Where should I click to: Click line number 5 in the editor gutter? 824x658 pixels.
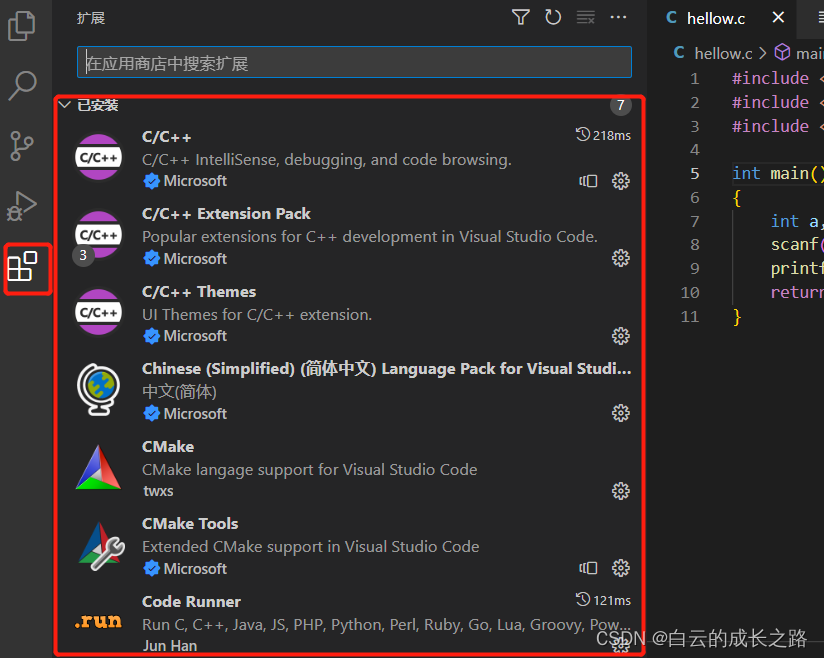point(695,173)
